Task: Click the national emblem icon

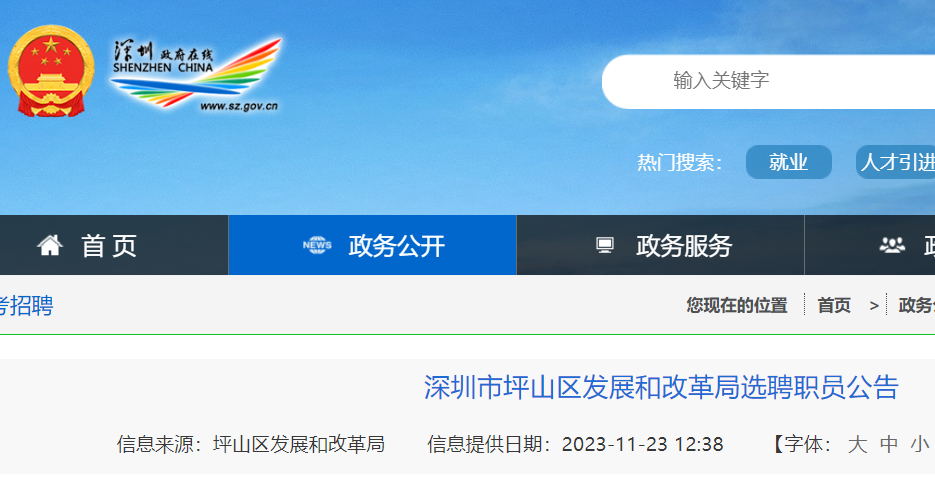Action: pos(51,70)
